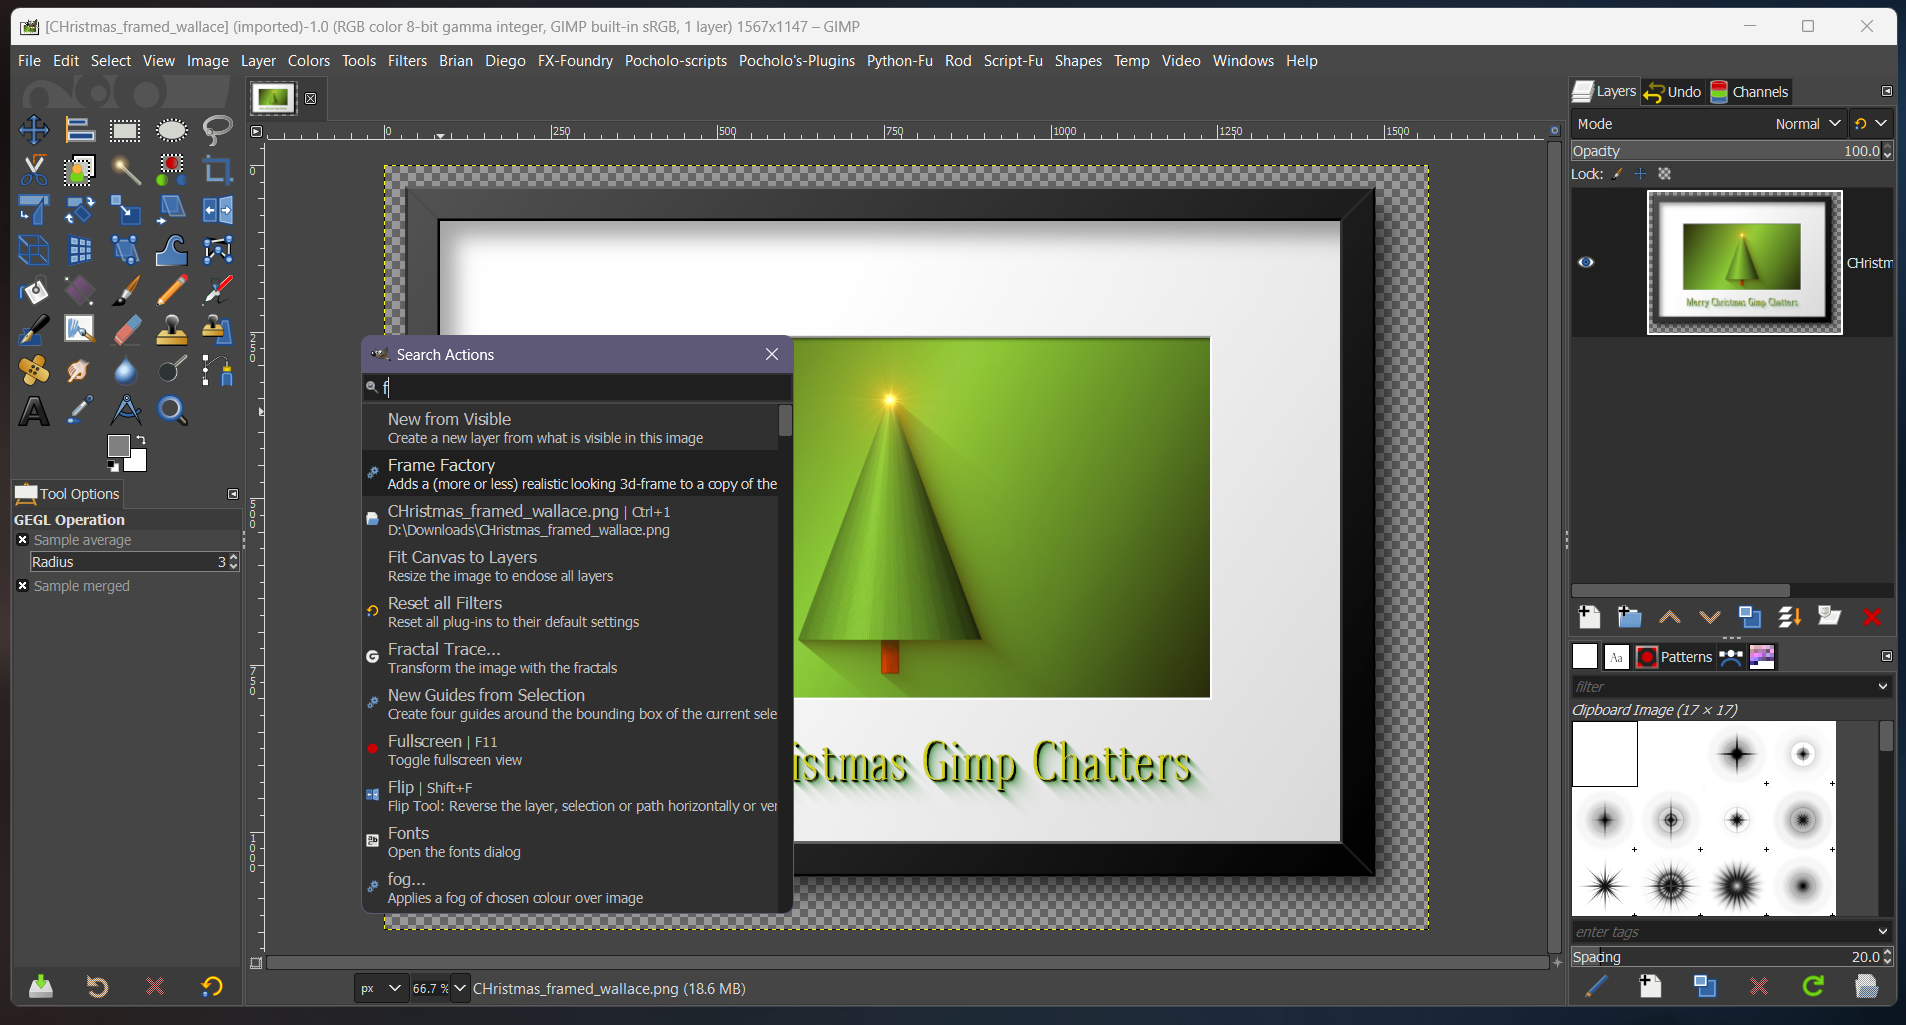The width and height of the screenshot is (1906, 1025).
Task: Open the Colors menu
Action: pyautogui.click(x=309, y=61)
